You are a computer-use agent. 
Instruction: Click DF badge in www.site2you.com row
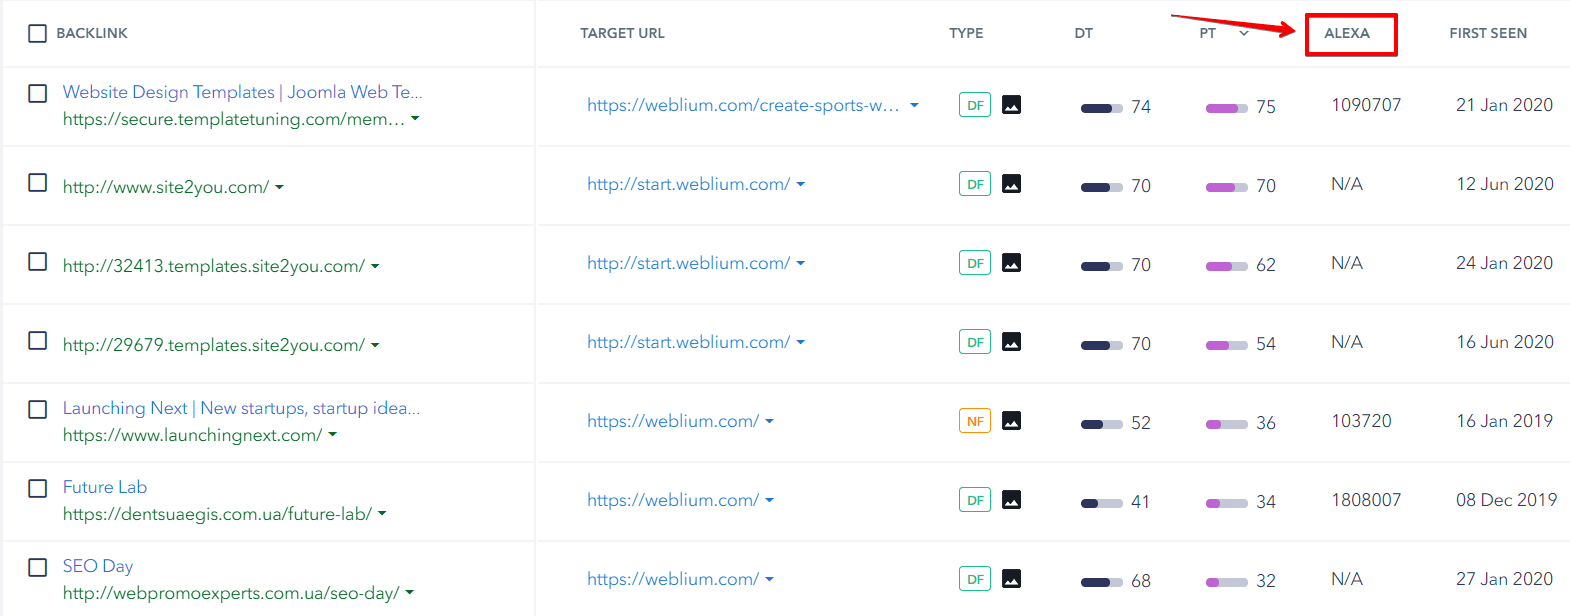(975, 184)
